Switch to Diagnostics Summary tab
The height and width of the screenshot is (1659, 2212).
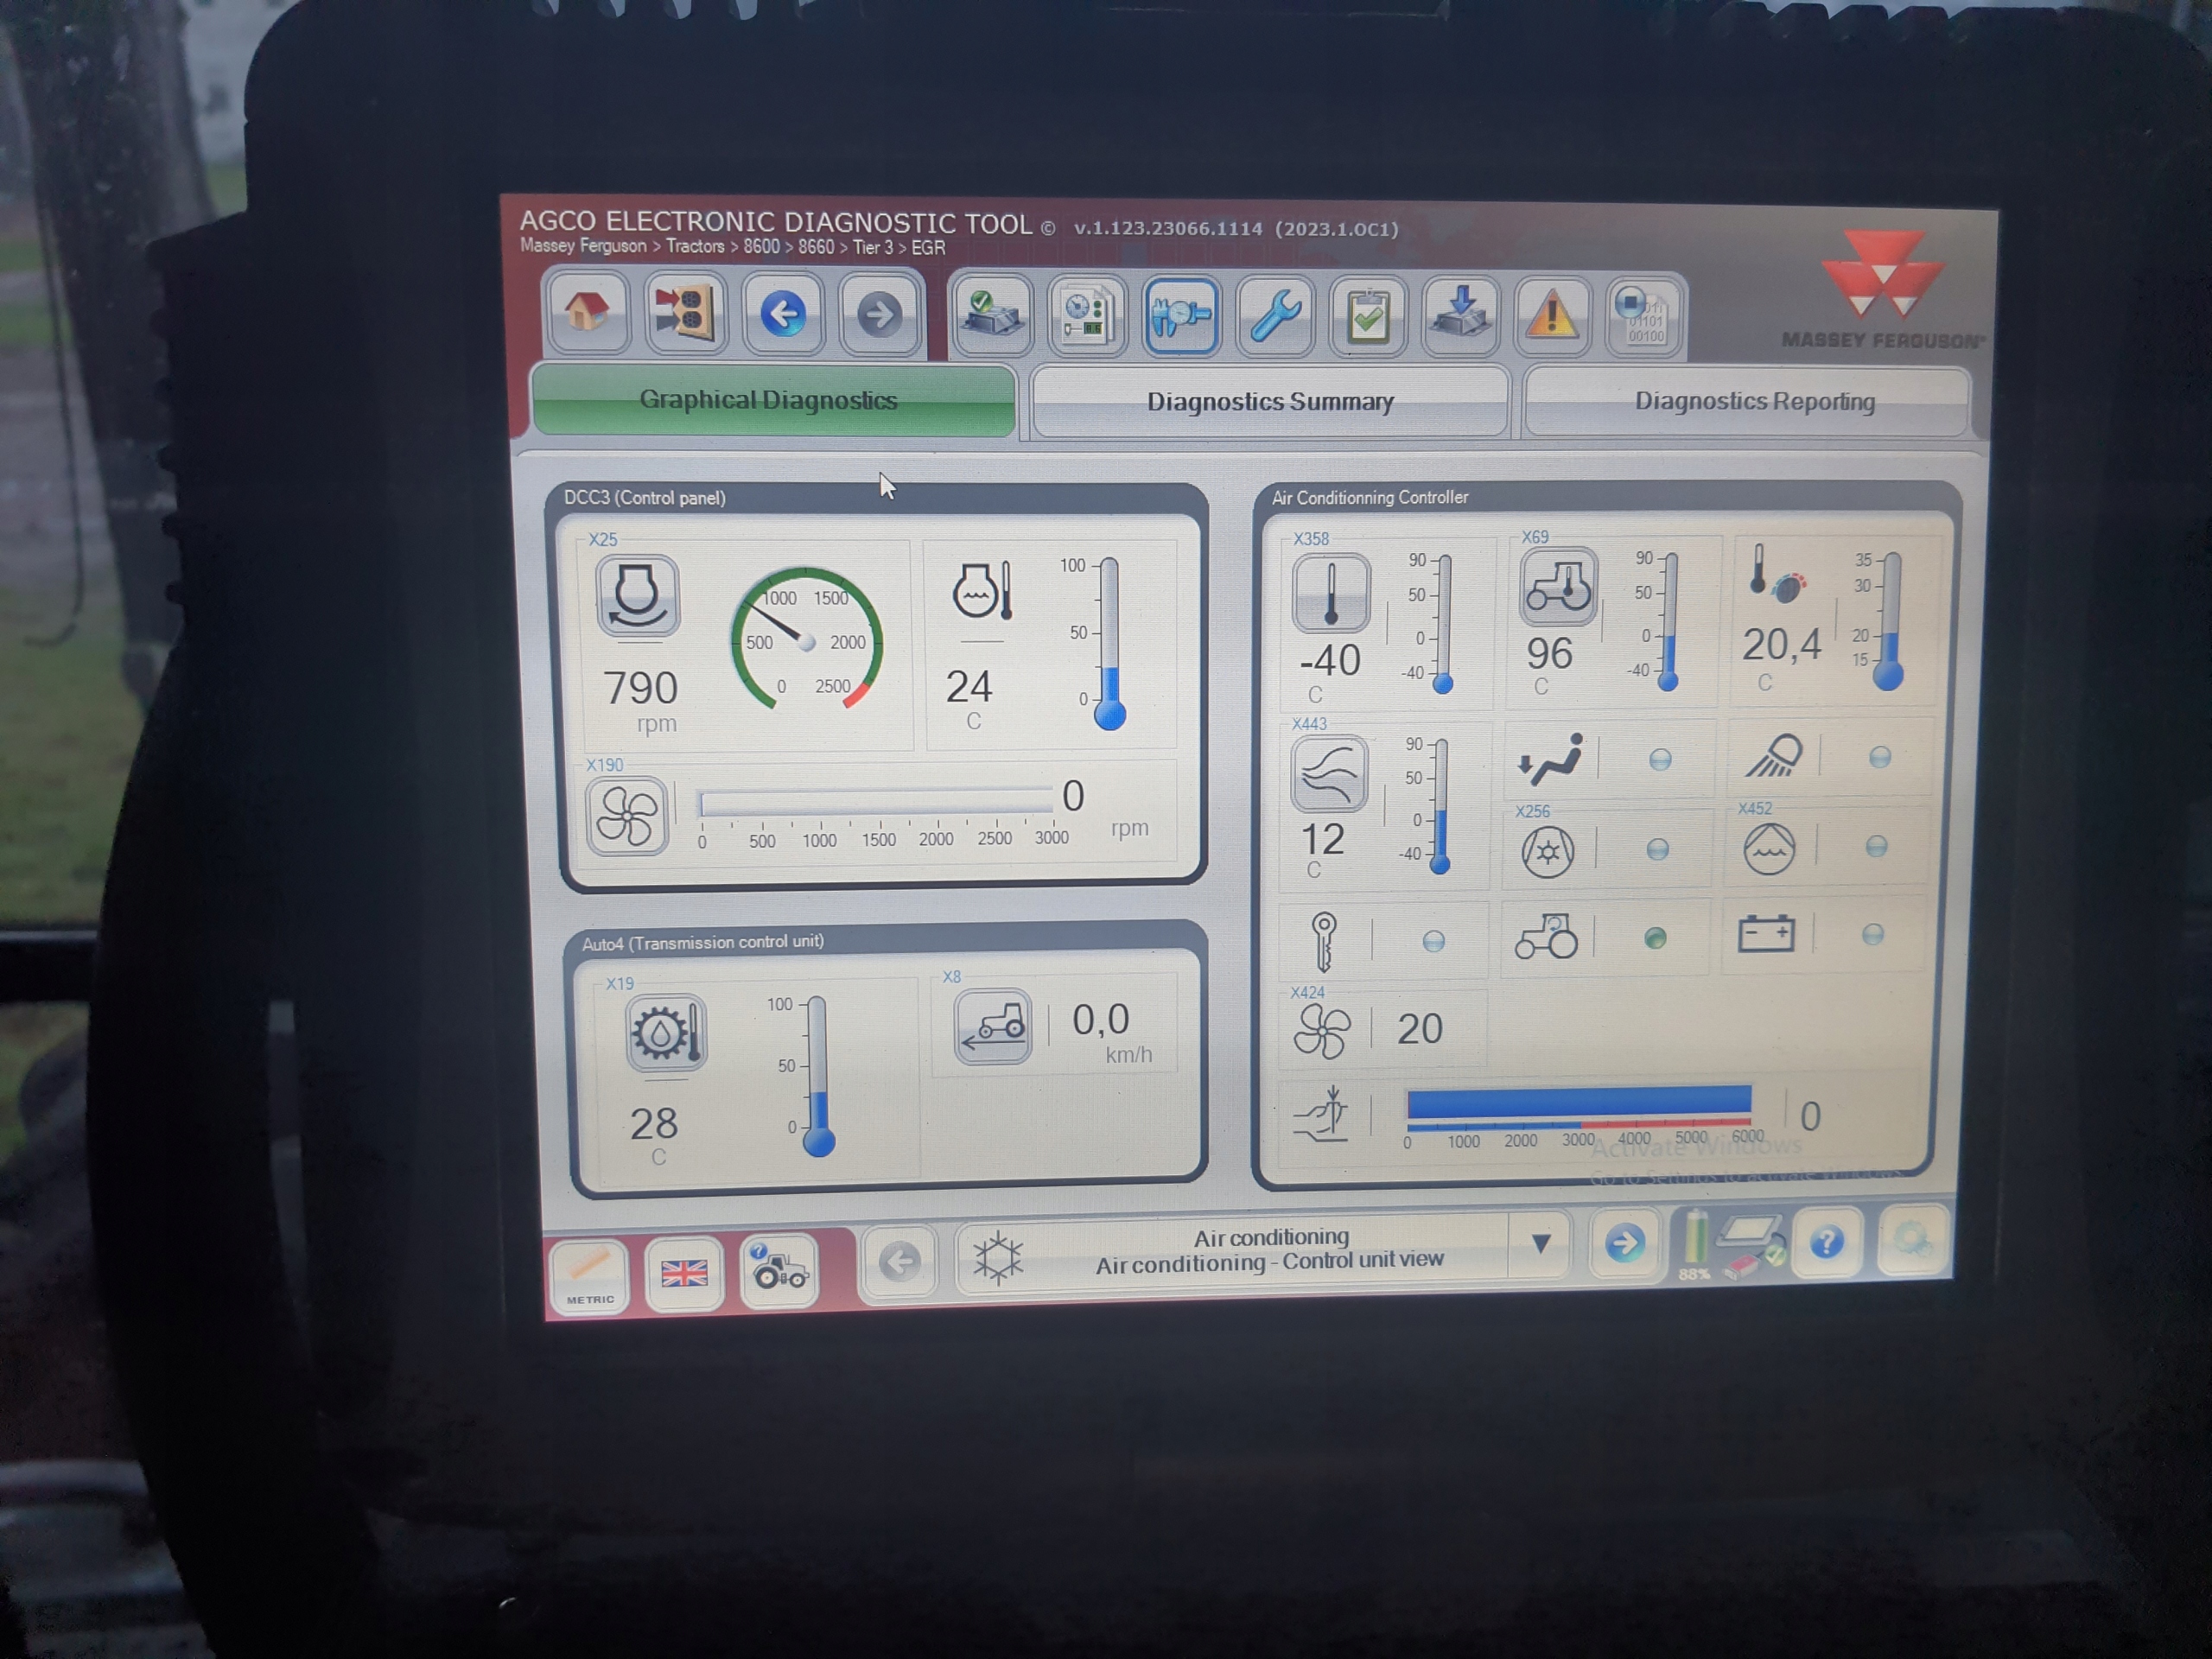[1269, 402]
